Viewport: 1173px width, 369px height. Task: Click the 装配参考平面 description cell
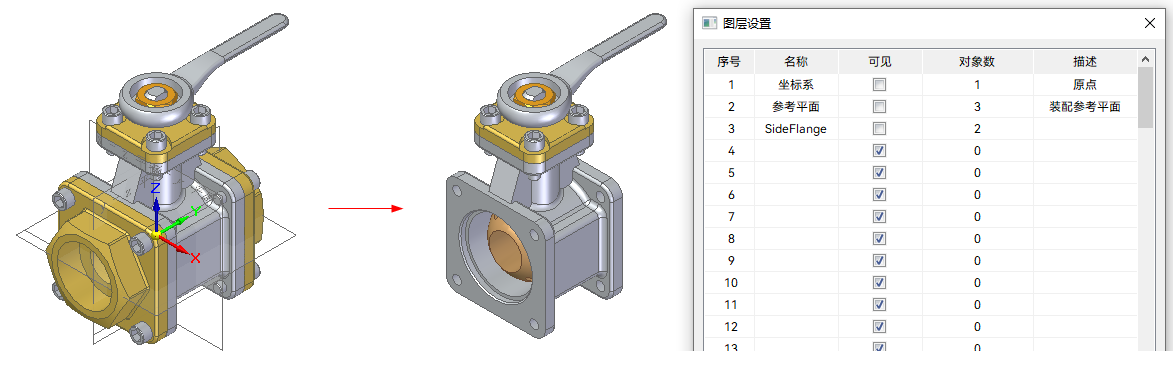pyautogui.click(x=1085, y=107)
